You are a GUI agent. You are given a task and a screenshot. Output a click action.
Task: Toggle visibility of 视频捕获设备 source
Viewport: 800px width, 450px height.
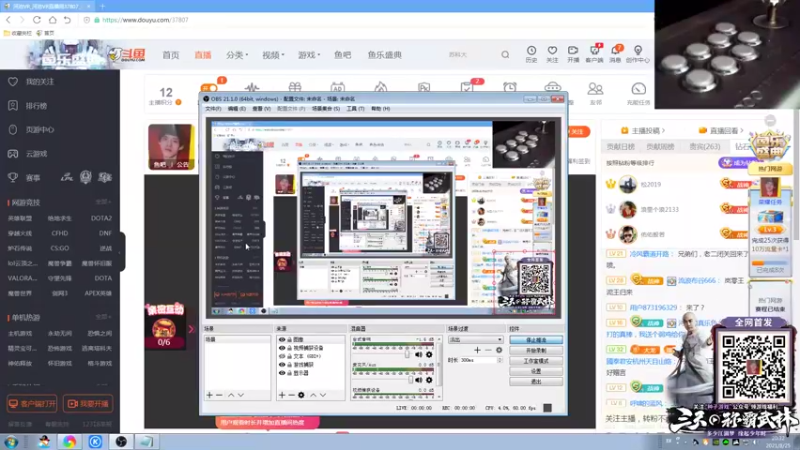[282, 348]
